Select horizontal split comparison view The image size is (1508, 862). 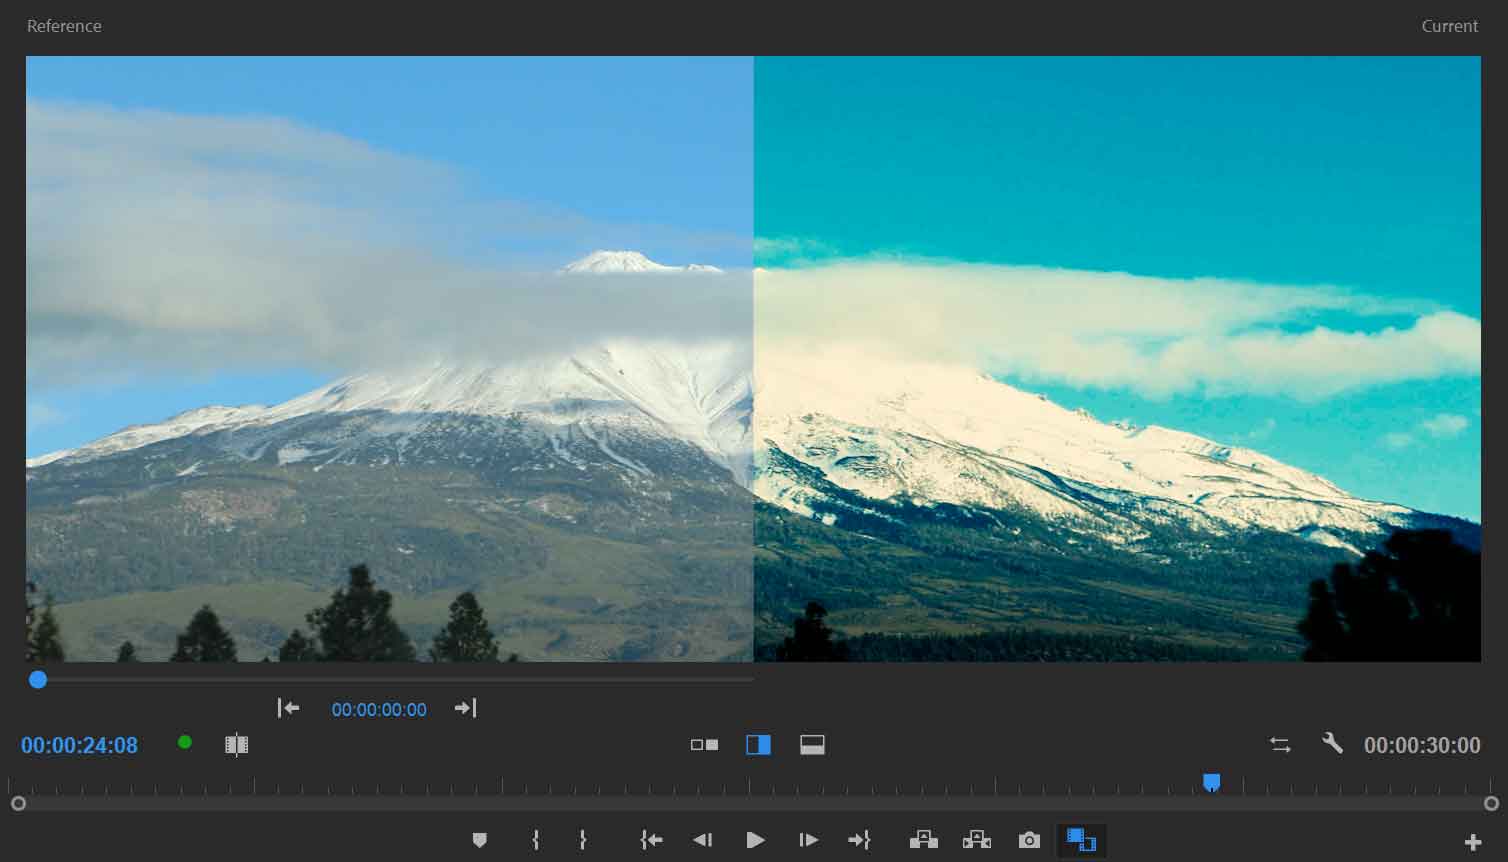[x=812, y=745]
